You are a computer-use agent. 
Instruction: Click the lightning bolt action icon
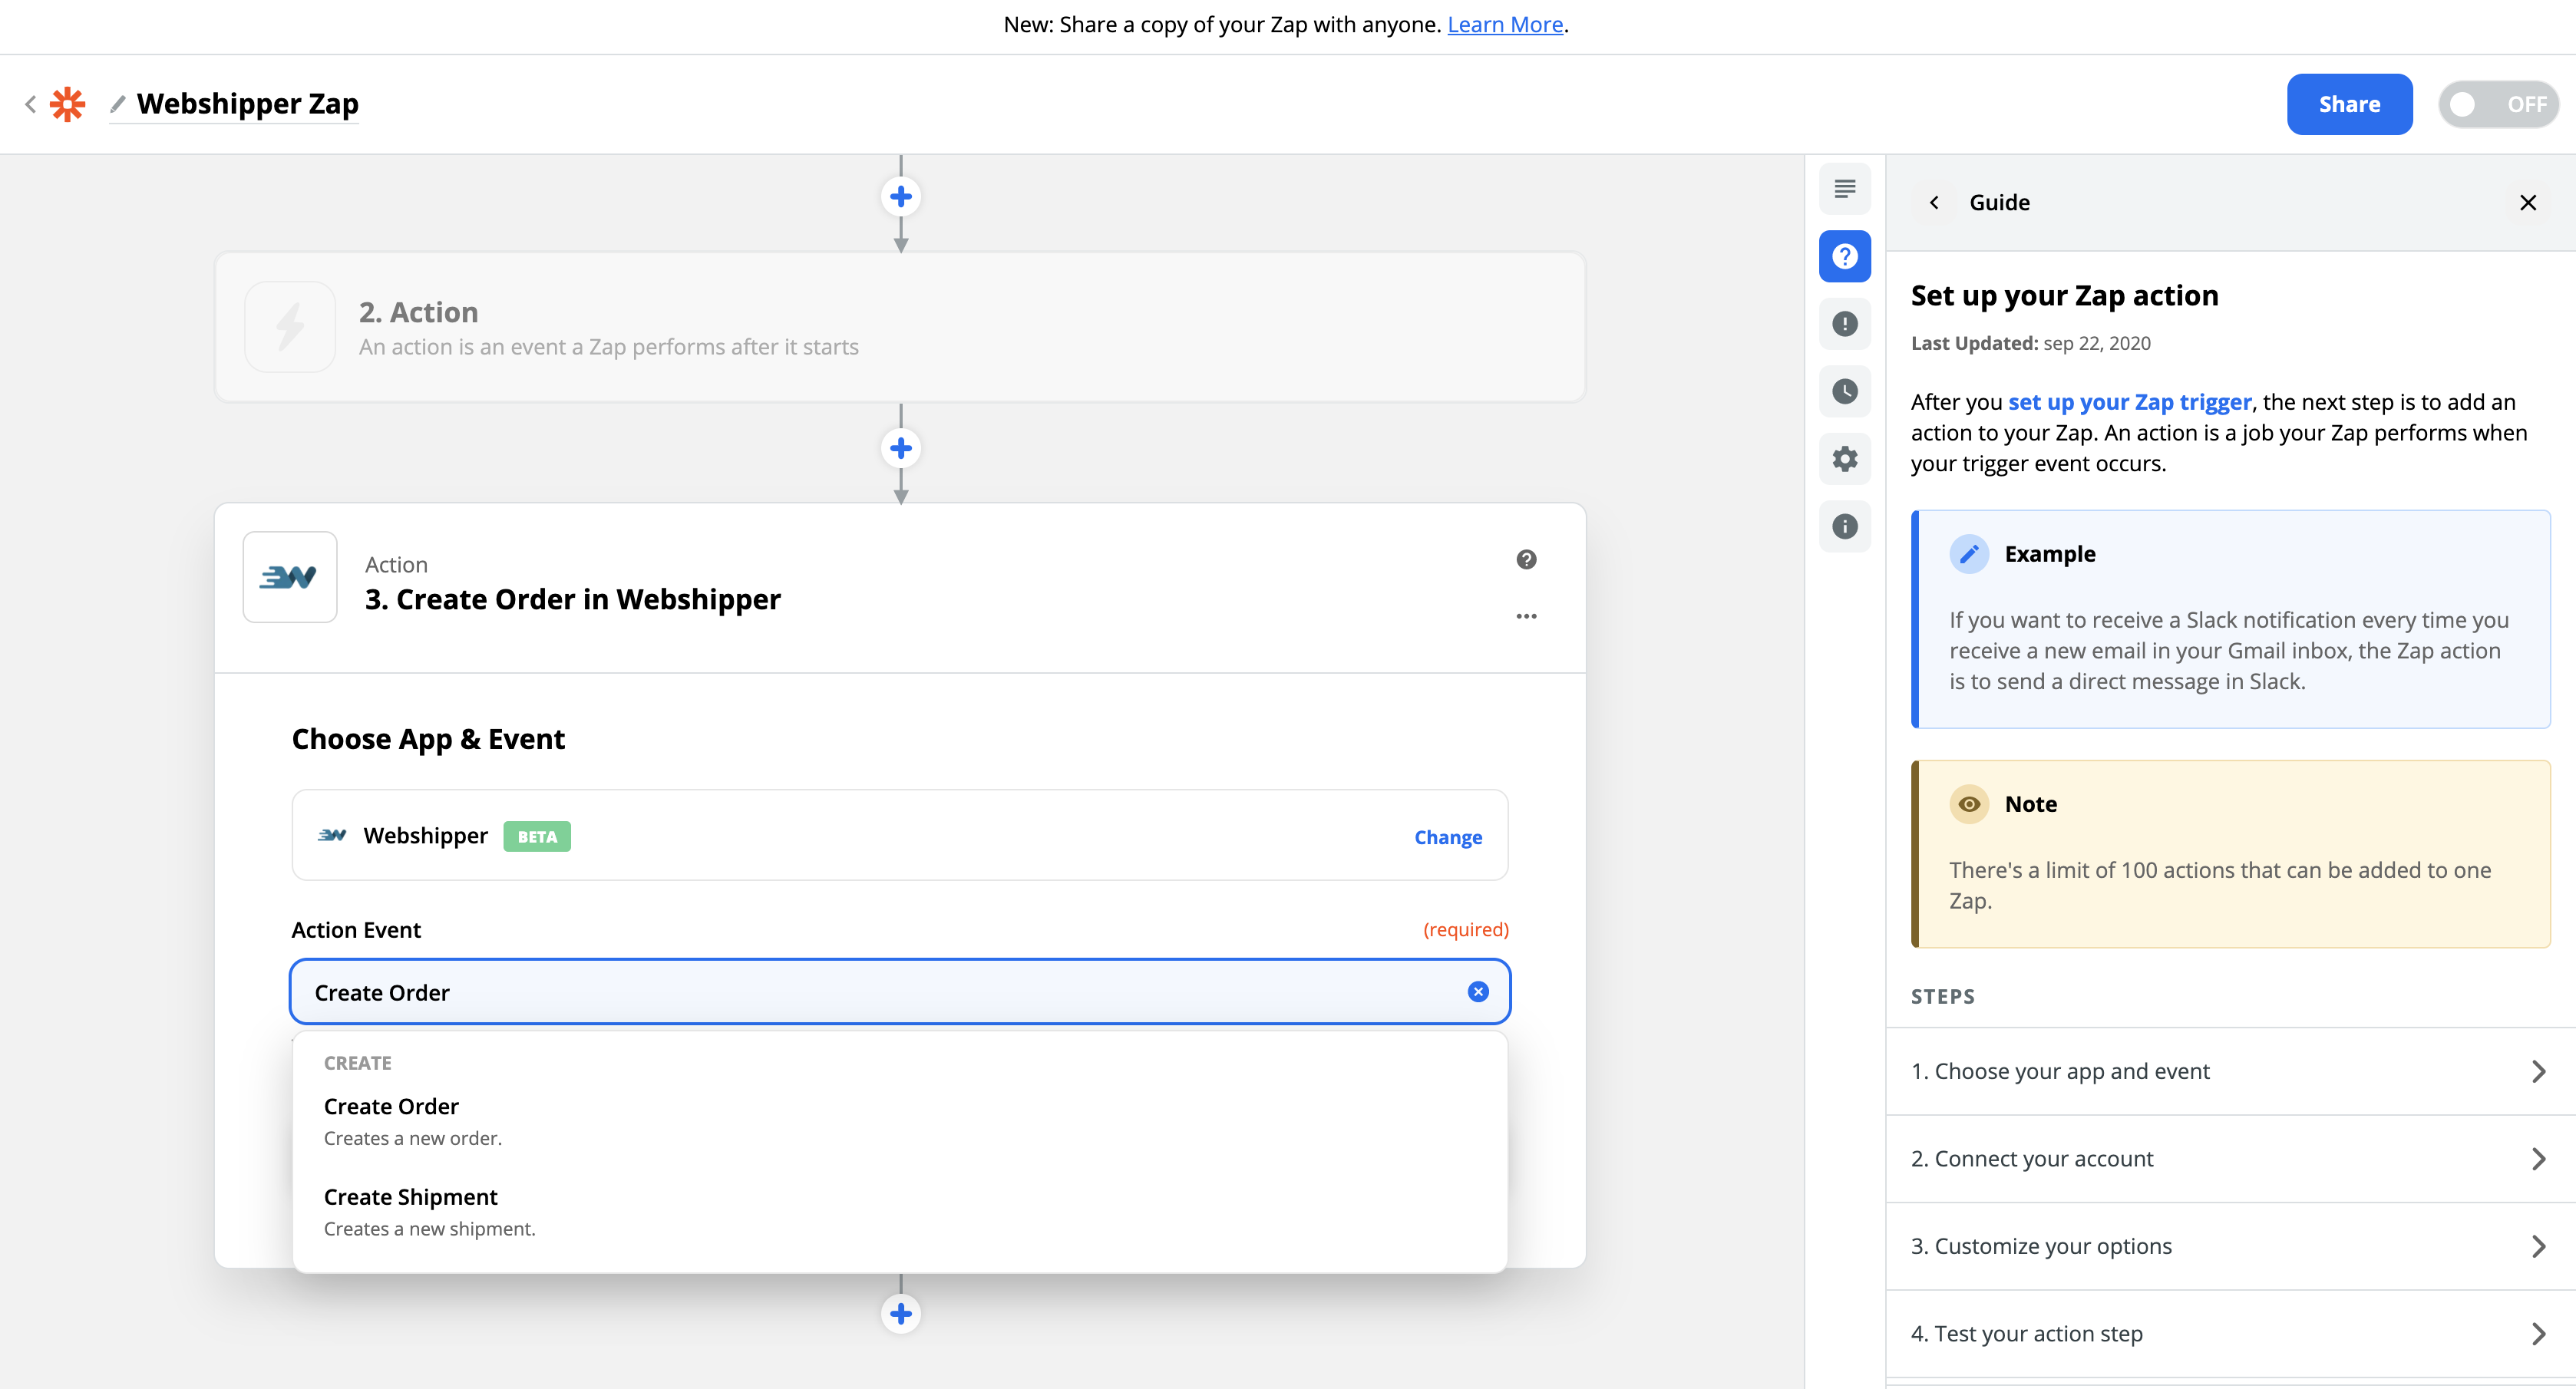(x=290, y=327)
